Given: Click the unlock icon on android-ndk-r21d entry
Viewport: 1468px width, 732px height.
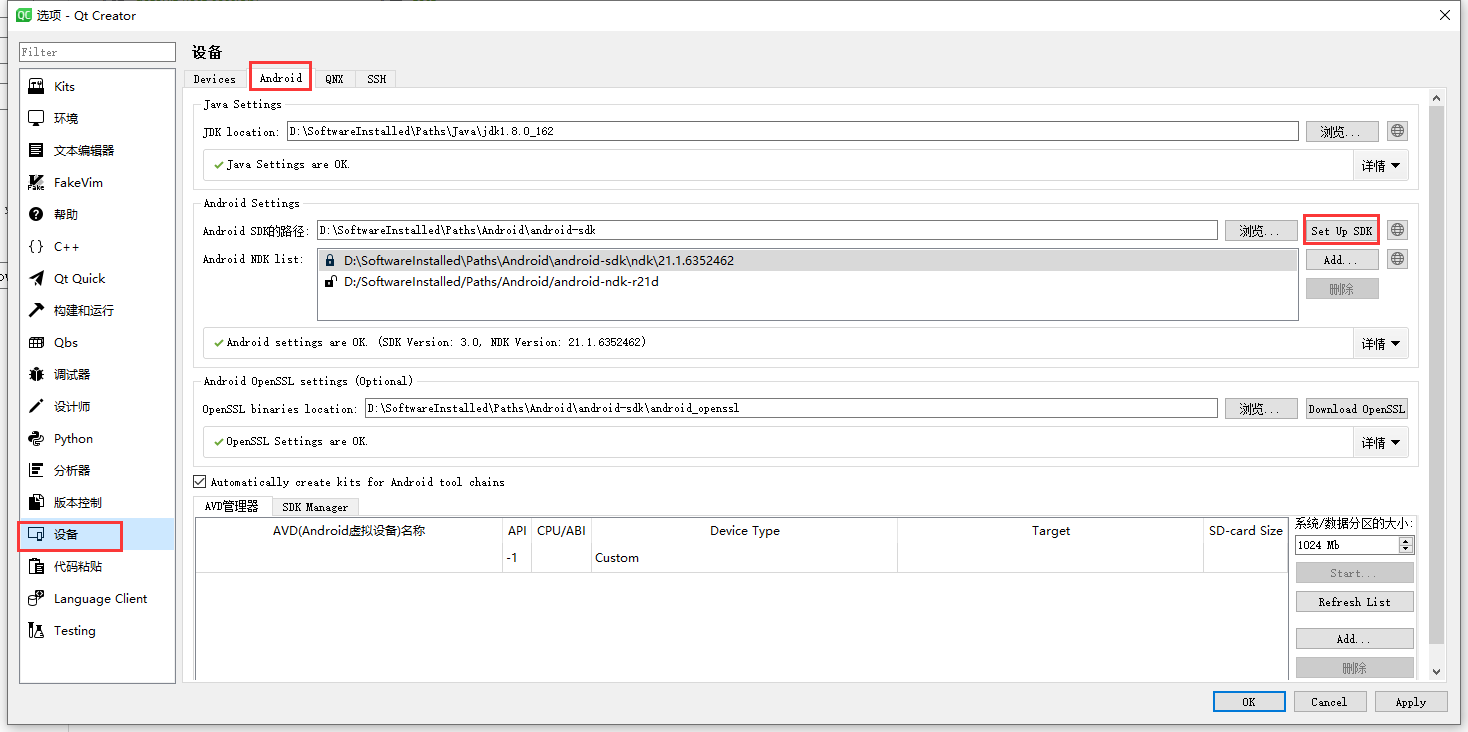Looking at the screenshot, I should (330, 281).
